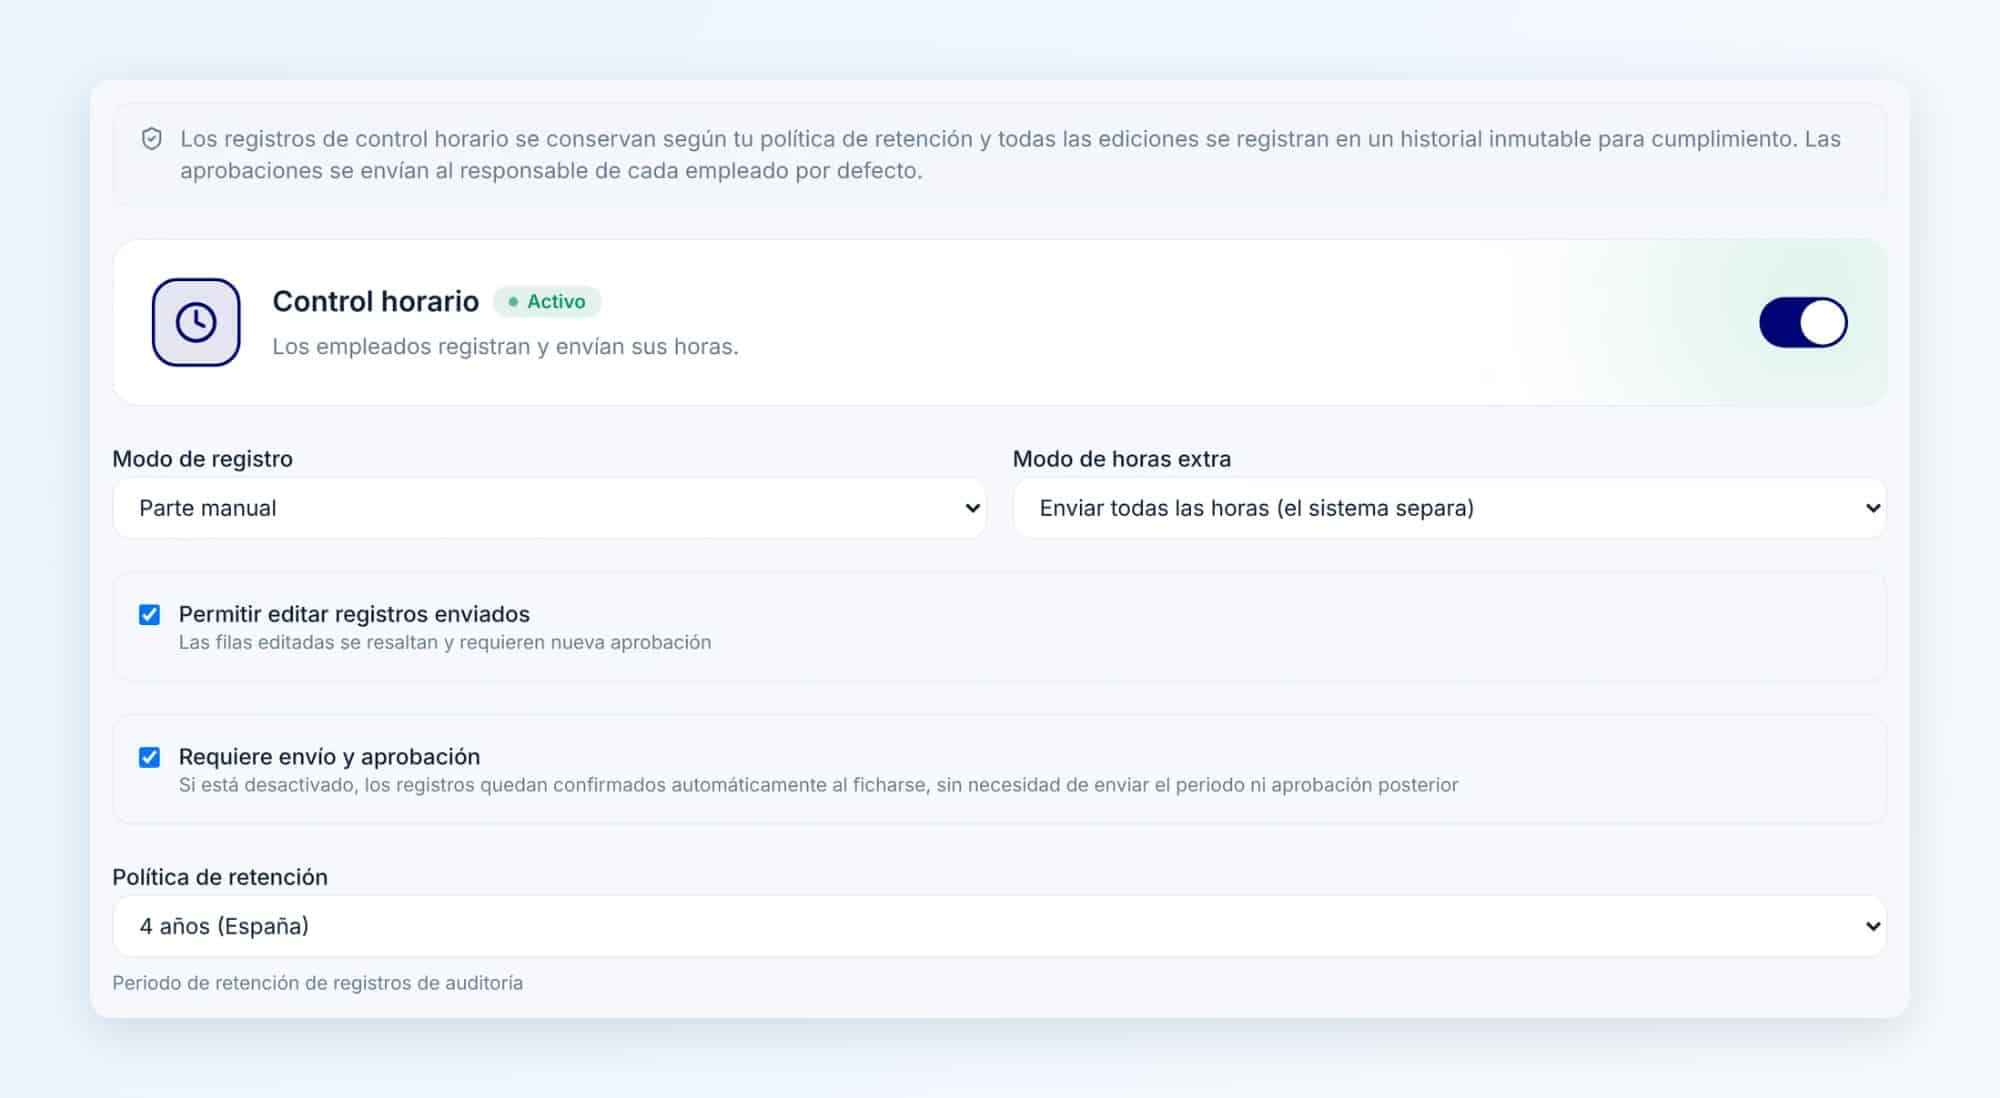Click the 'Las filas editadas se resaltan' description
The image size is (2000, 1098).
click(445, 642)
